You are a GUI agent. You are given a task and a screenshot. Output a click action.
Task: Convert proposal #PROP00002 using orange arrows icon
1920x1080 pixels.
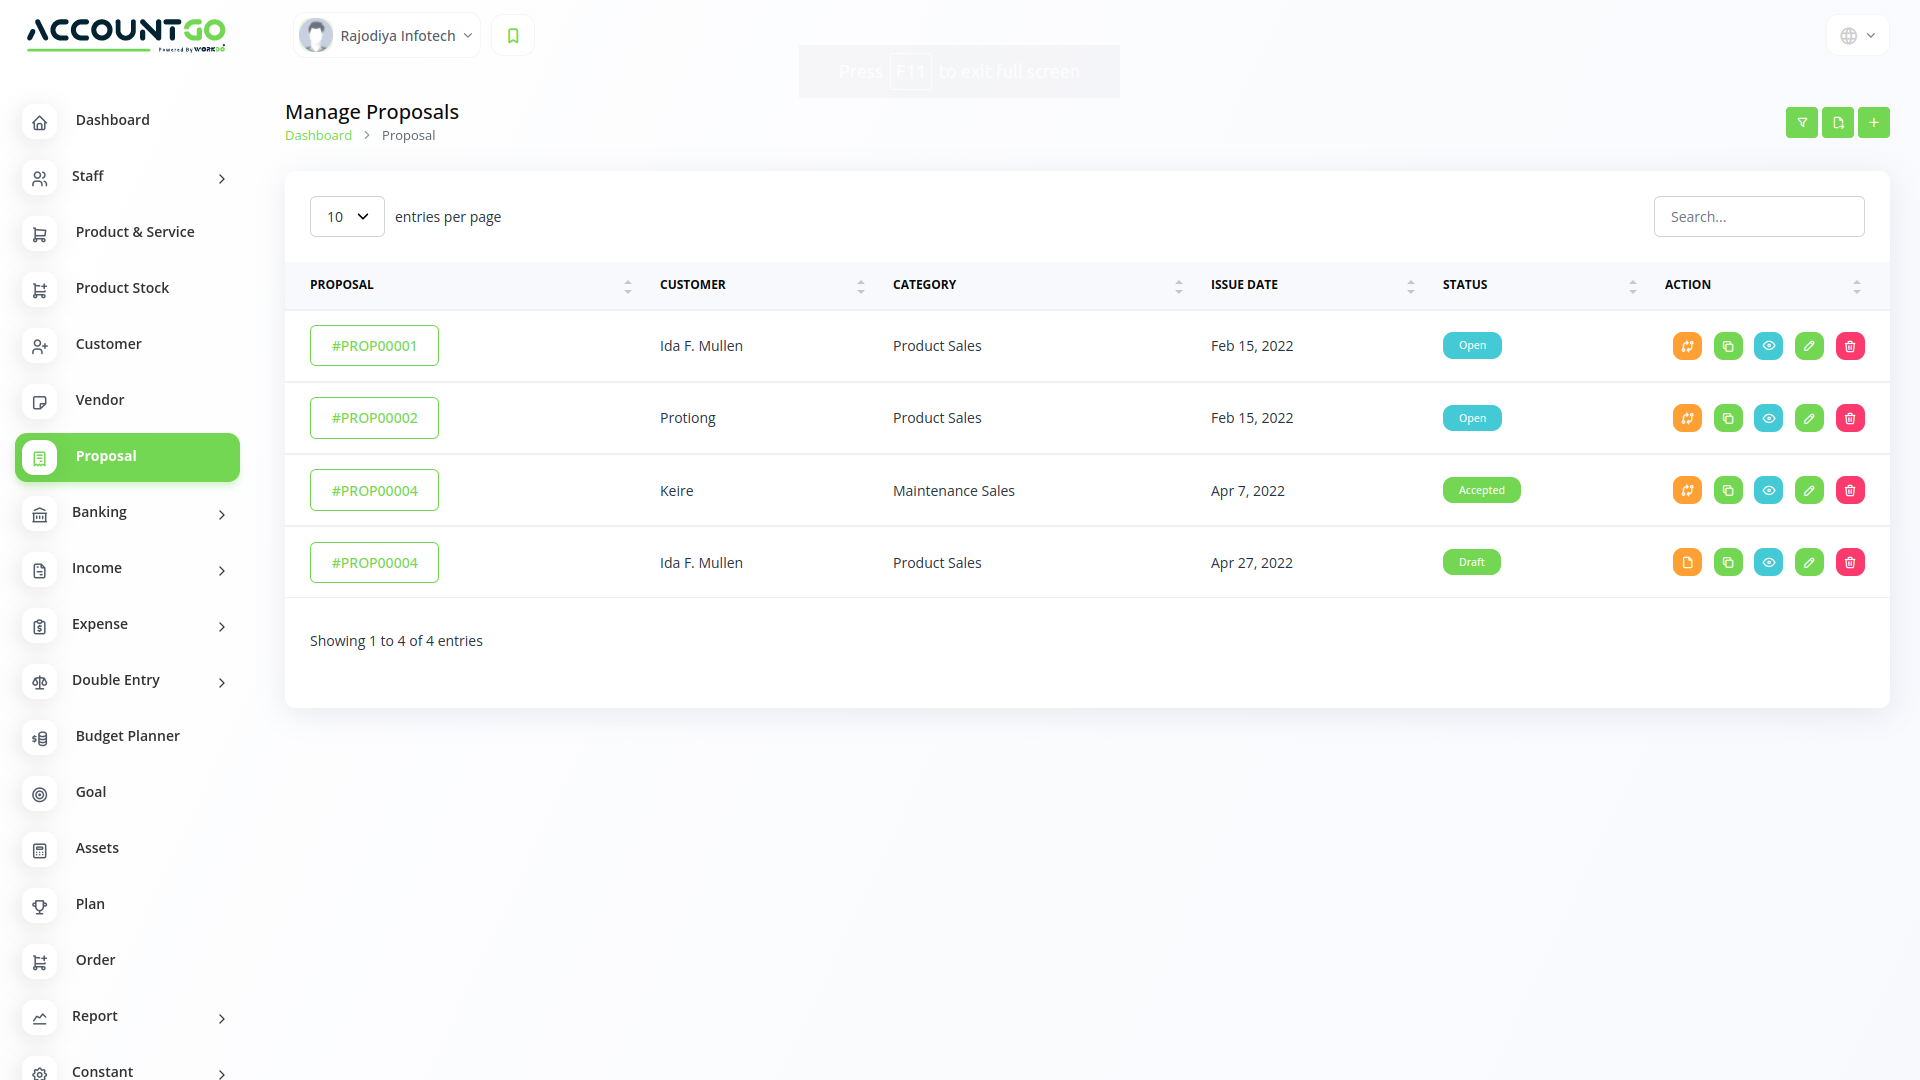[1687, 418]
